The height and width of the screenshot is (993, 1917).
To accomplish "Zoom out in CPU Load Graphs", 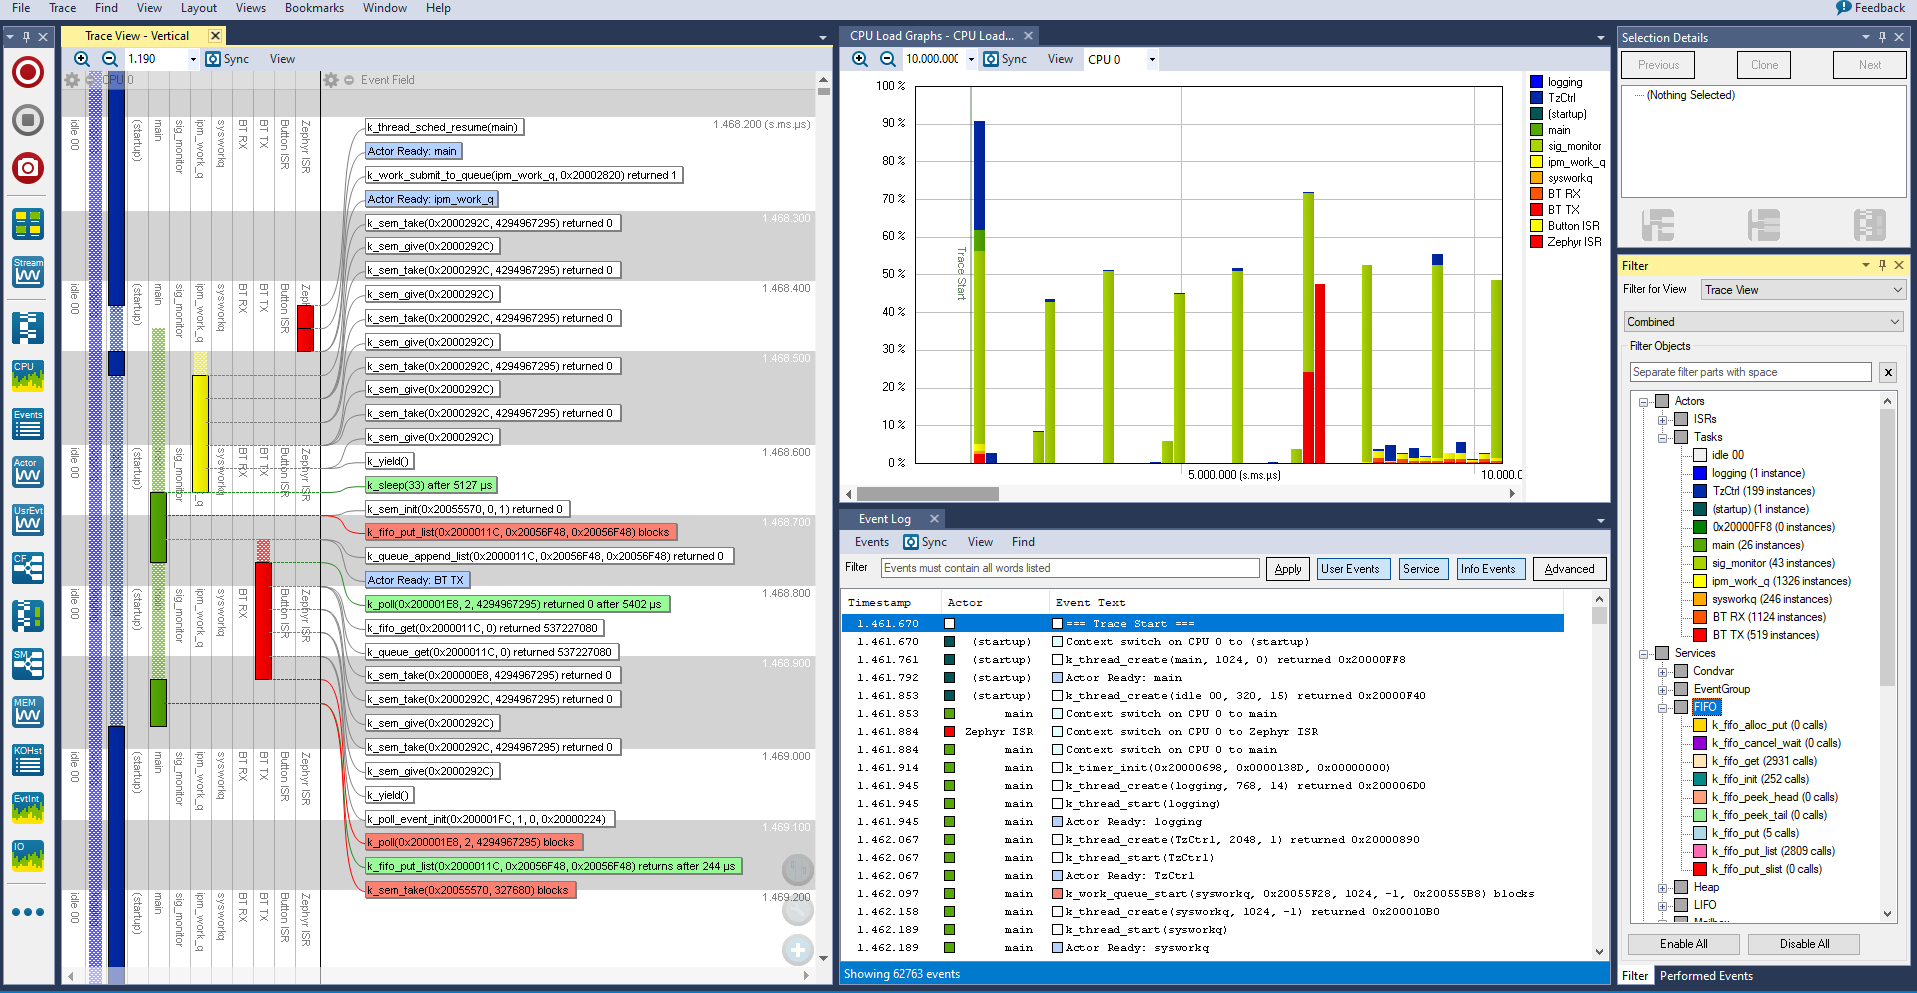I will click(x=887, y=59).
